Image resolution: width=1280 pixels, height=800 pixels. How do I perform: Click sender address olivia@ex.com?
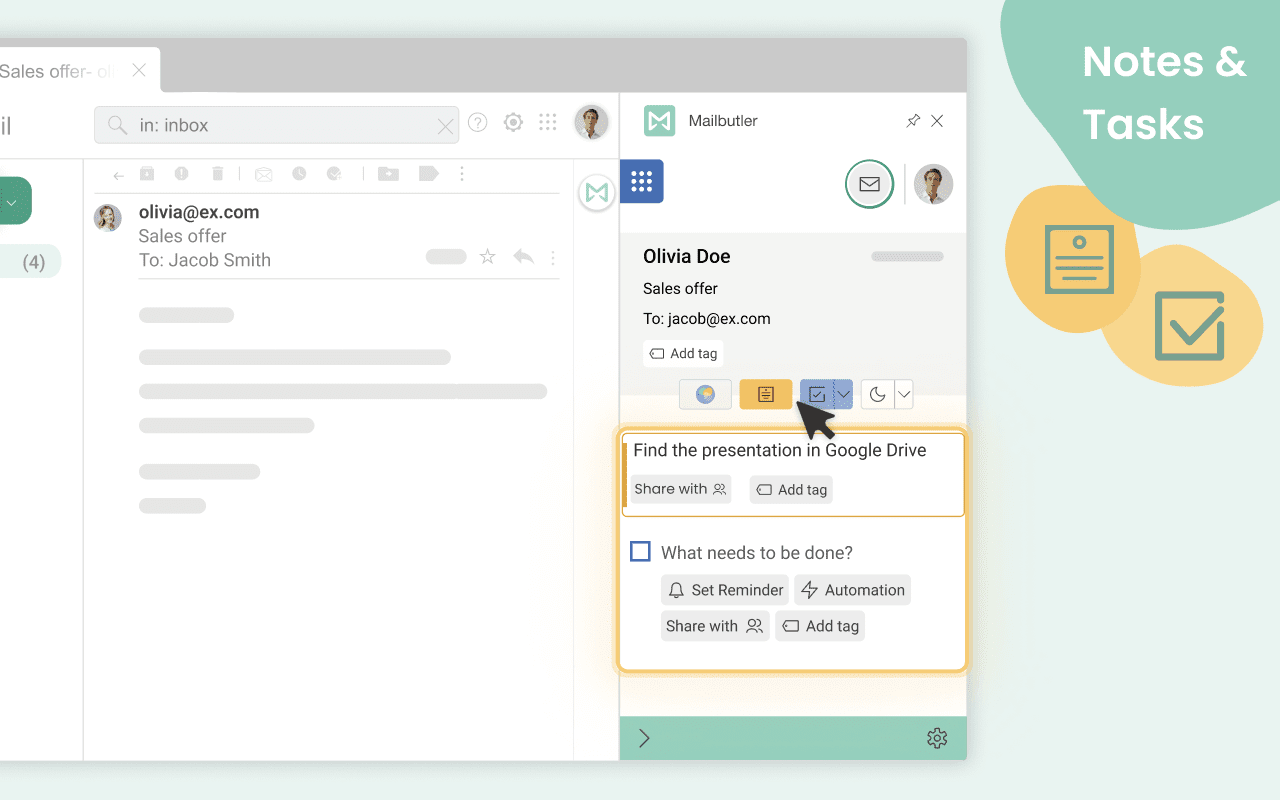199,212
